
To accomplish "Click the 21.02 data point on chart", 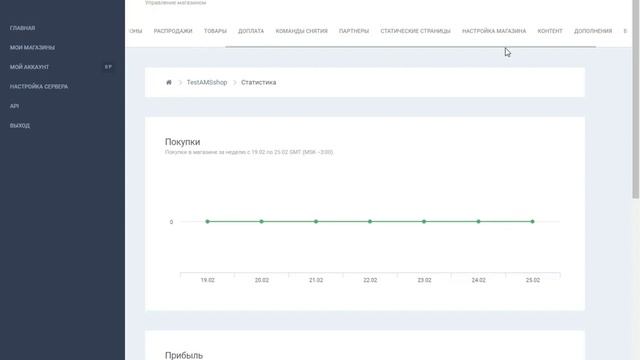I will coord(316,222).
